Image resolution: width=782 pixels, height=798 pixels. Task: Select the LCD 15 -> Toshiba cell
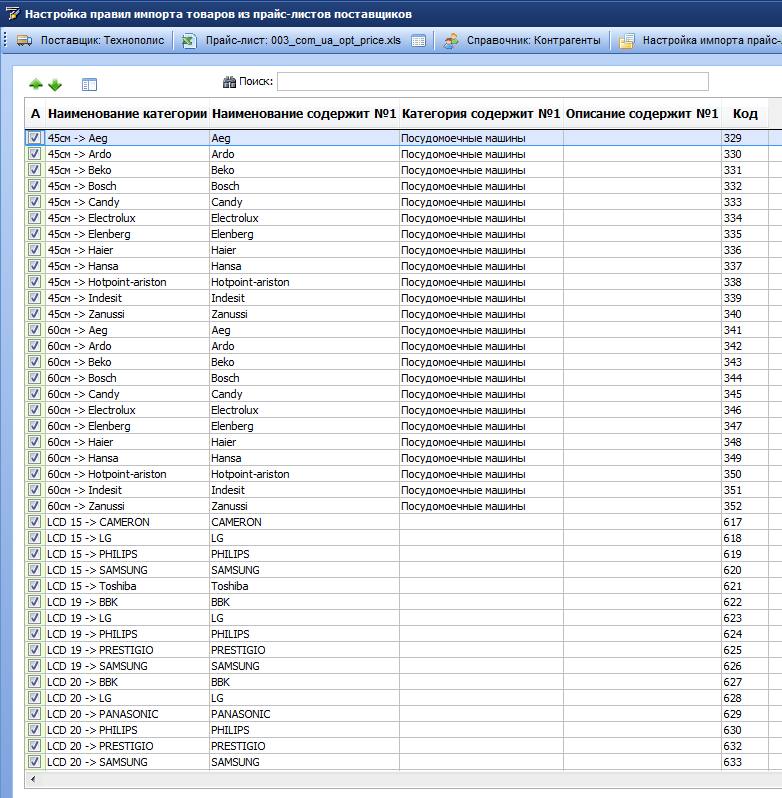127,586
